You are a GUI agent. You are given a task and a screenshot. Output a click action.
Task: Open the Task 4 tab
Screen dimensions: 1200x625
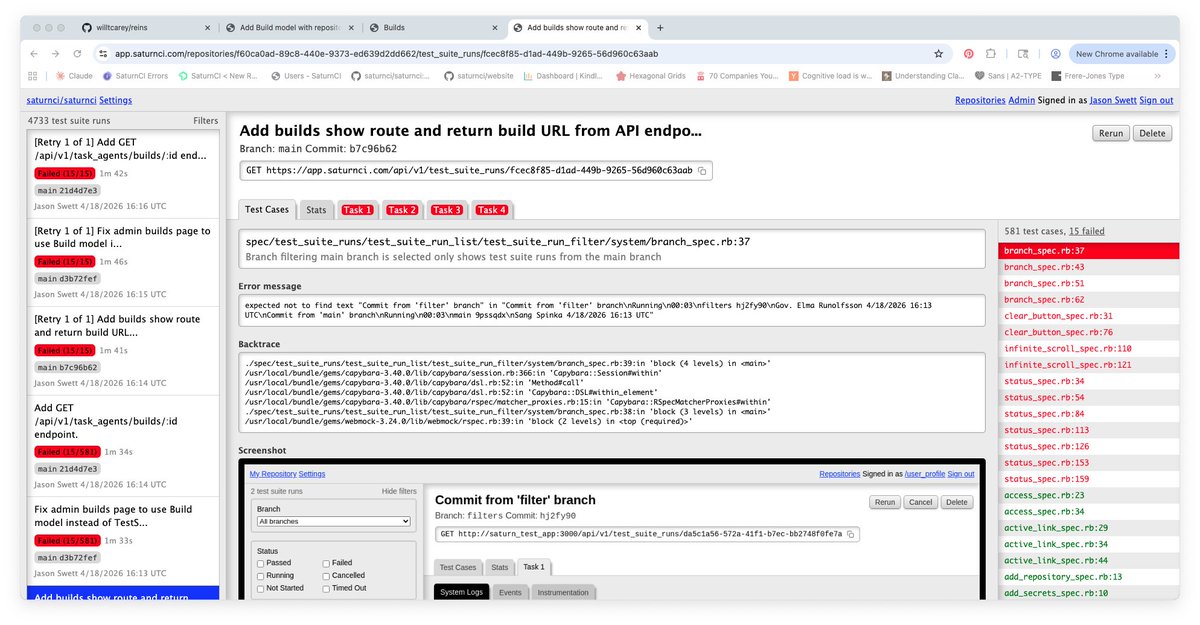[x=492, y=210]
